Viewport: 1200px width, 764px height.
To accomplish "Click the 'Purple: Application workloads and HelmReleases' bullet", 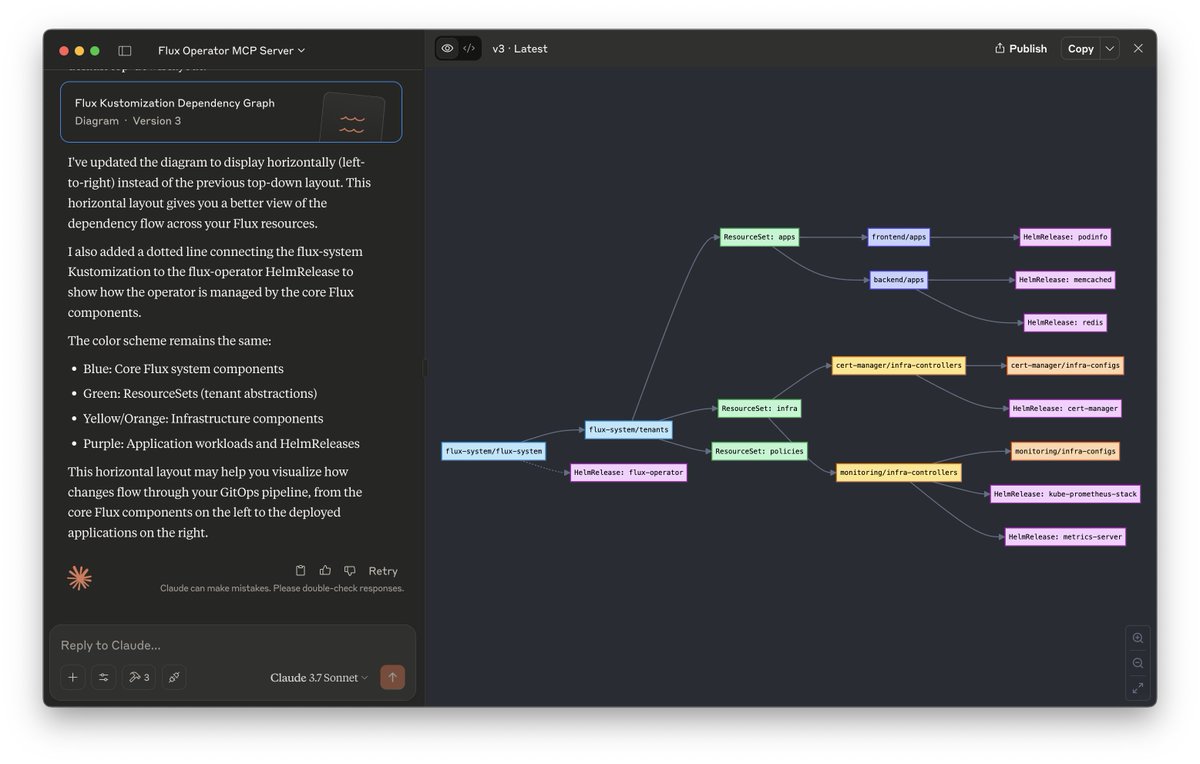I will point(221,444).
